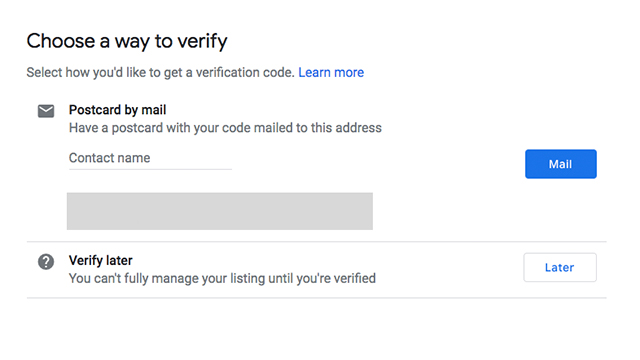Image resolution: width=640 pixels, height=360 pixels.
Task: Focus the Contact name input field
Action: pos(150,158)
